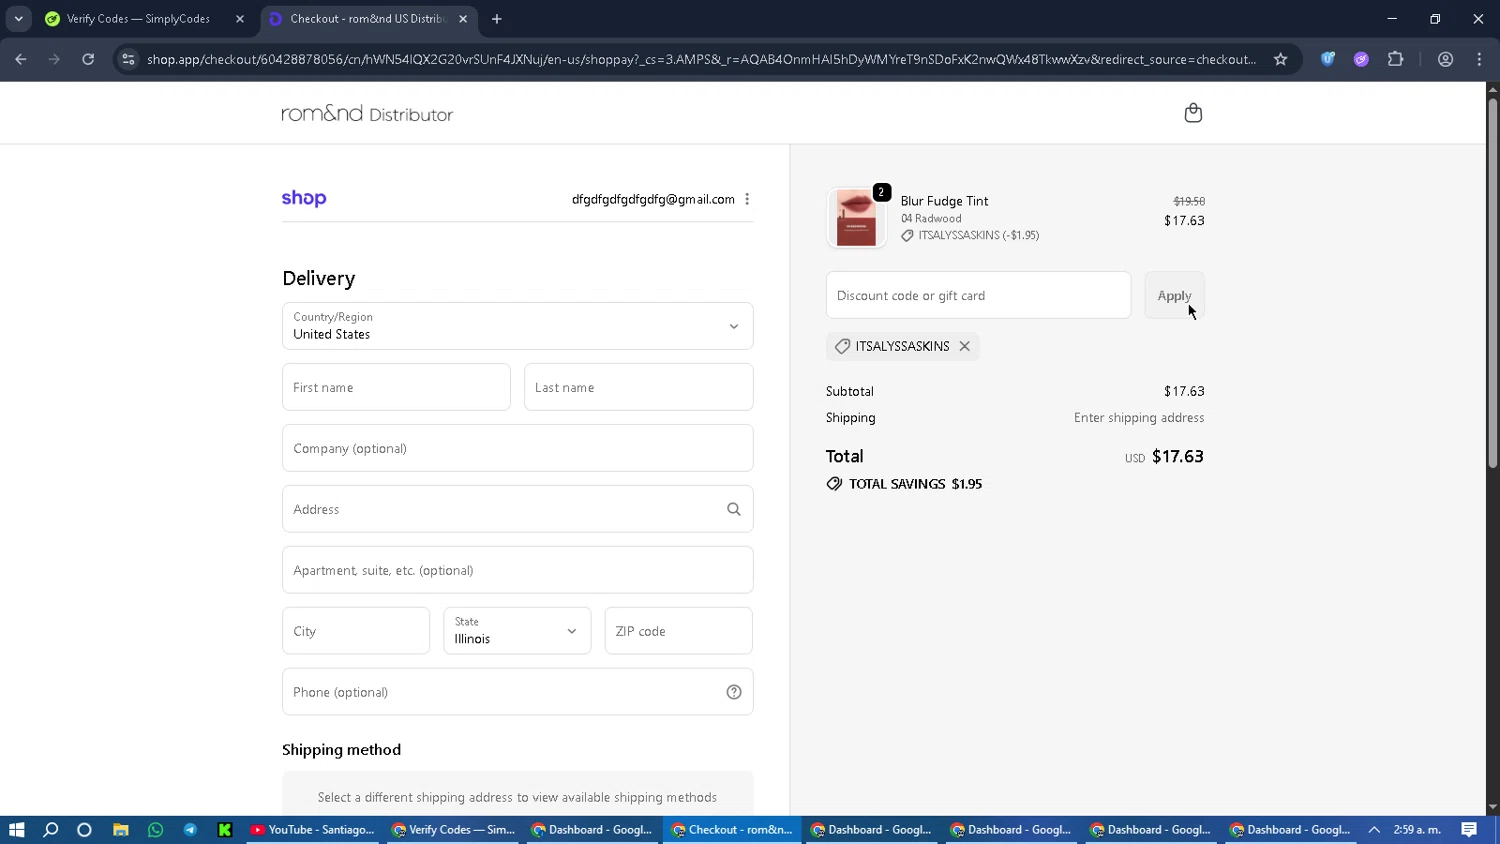Close the Verify Codes SimplyCodes tab
The width and height of the screenshot is (1500, 844).
(240, 19)
